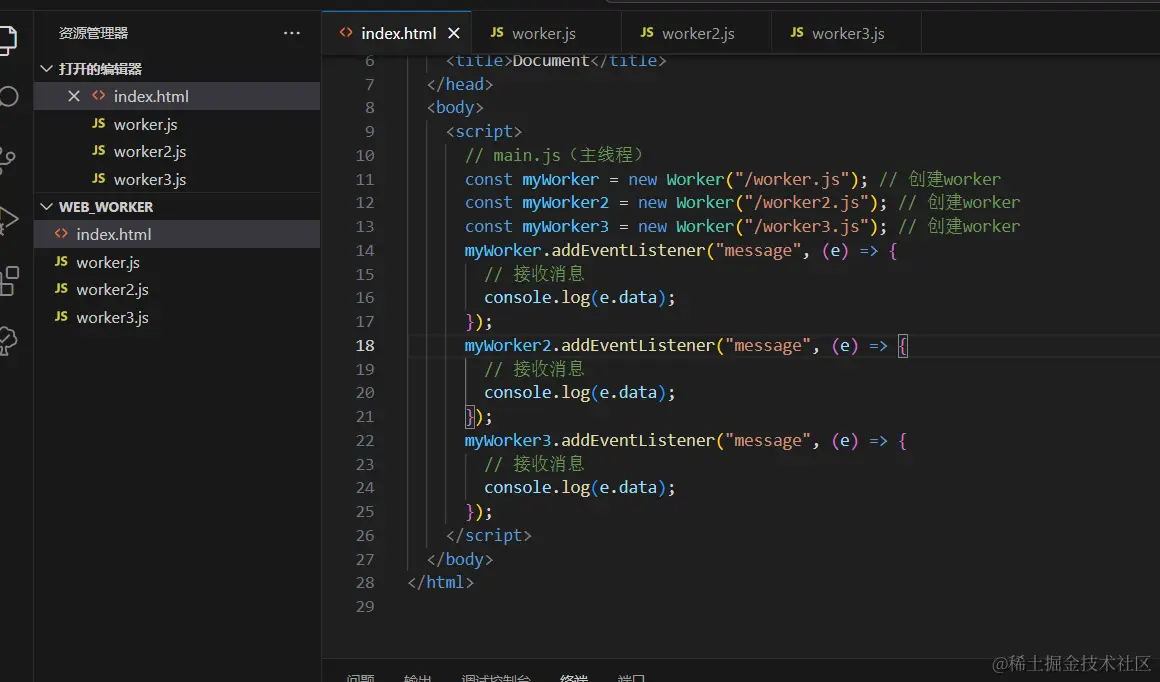This screenshot has width=1160, height=682.
Task: Open worker3.js in WEB_WORKER folder
Action: point(177,317)
